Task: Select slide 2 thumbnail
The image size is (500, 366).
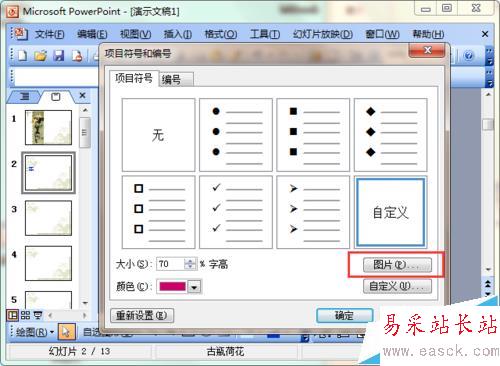Action: coord(48,173)
